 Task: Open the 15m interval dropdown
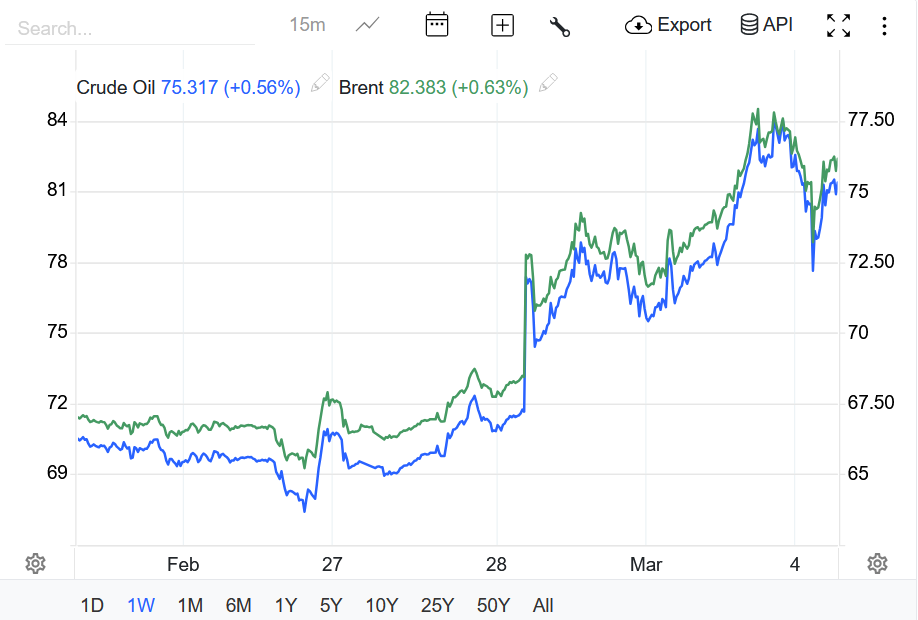pyautogui.click(x=307, y=25)
